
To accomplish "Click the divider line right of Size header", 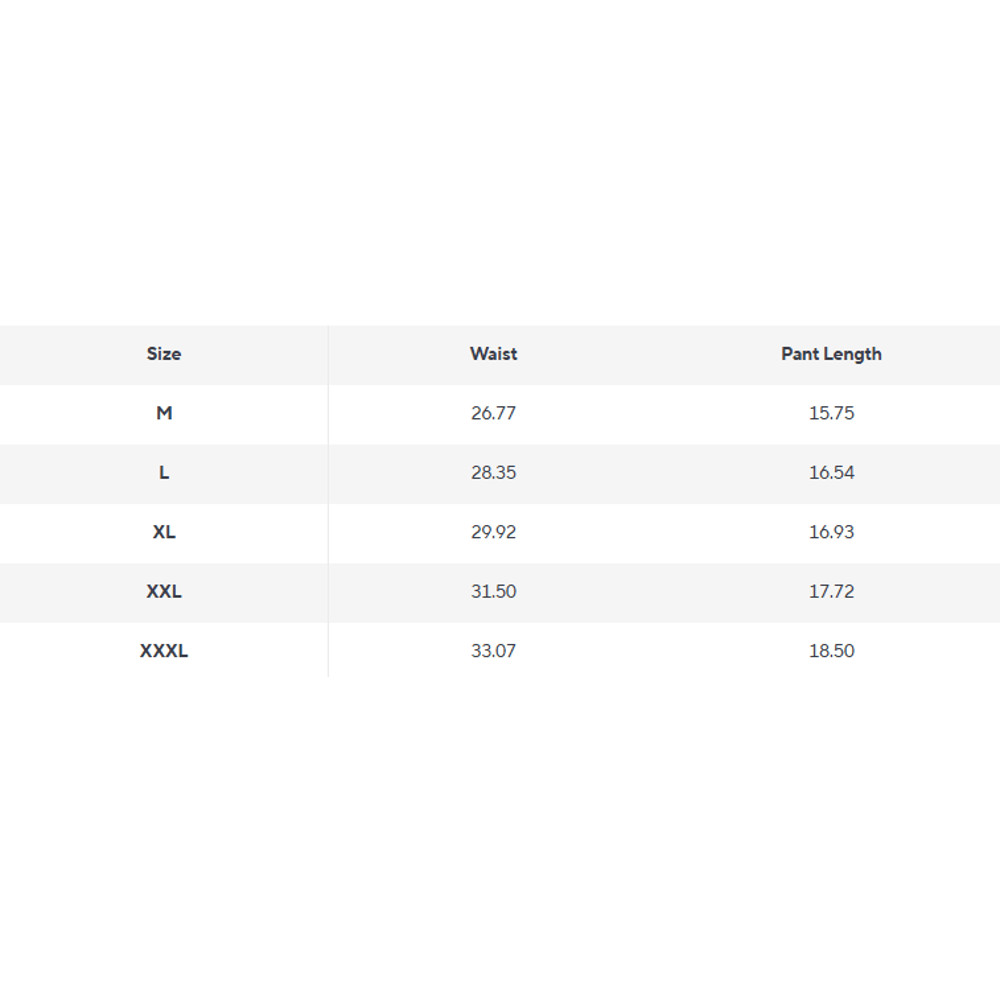I will [328, 354].
